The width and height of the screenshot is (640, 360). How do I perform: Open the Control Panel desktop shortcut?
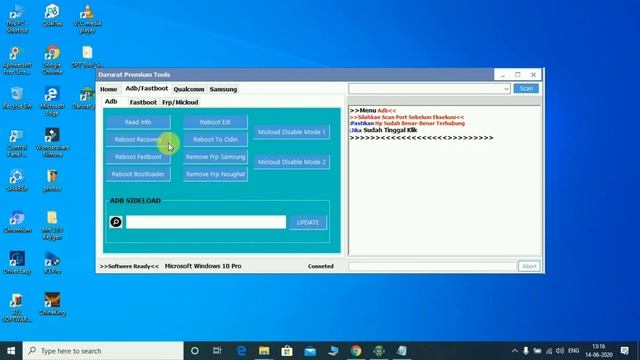17,143
